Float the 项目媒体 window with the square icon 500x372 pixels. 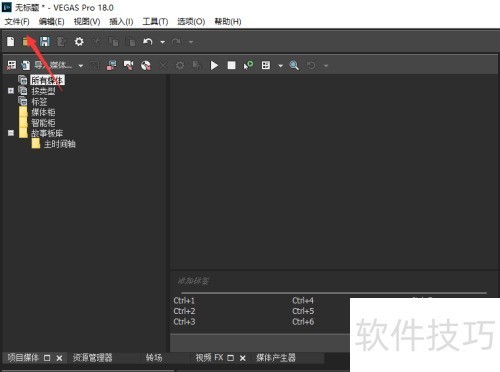pyautogui.click(x=47, y=358)
